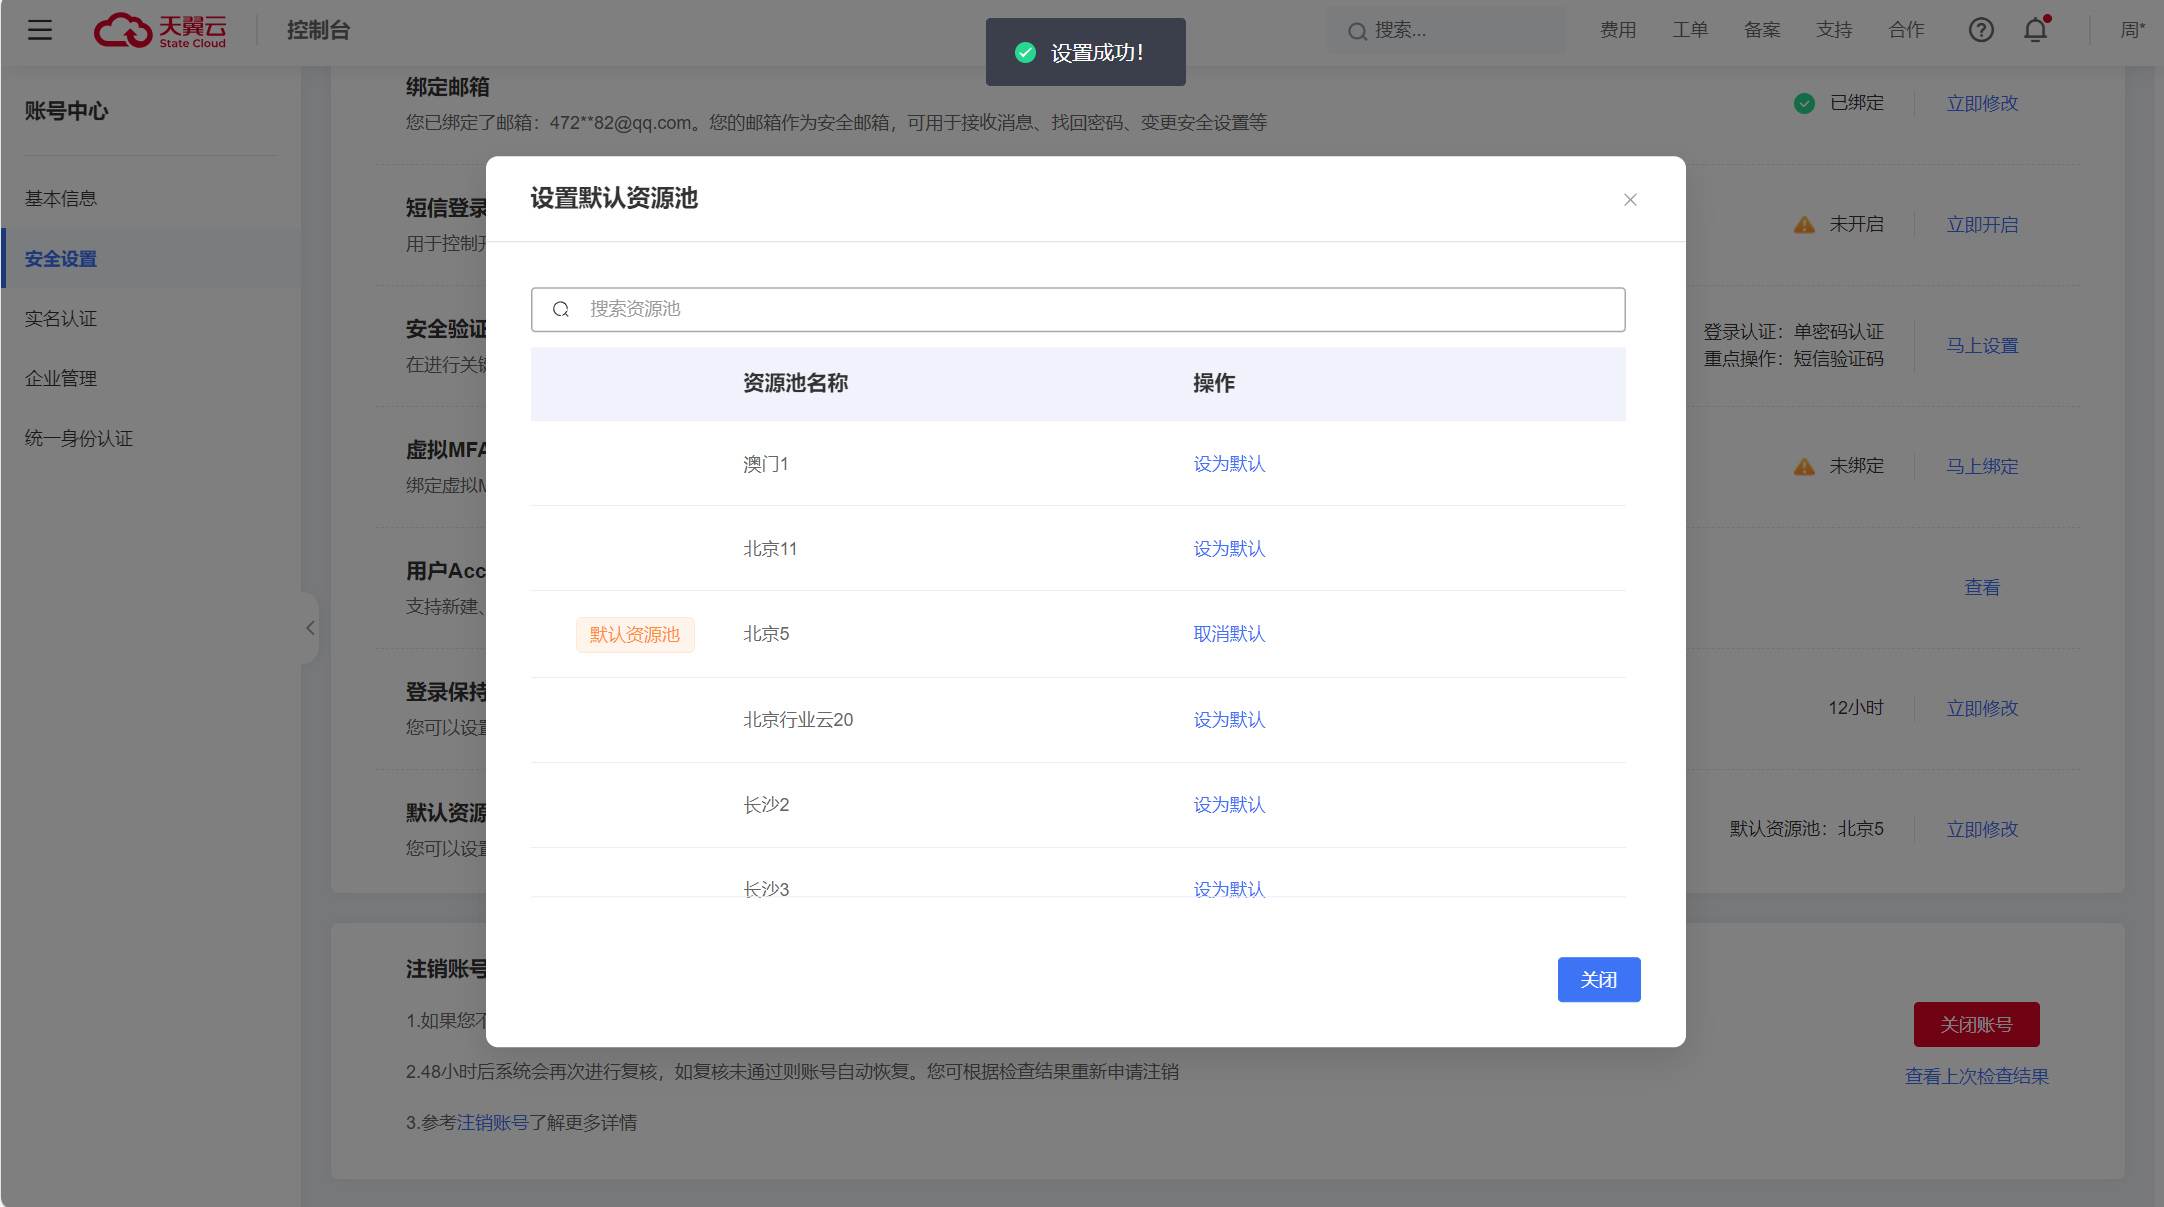Click the 默认资源池 tag
The image size is (2164, 1207).
635,635
